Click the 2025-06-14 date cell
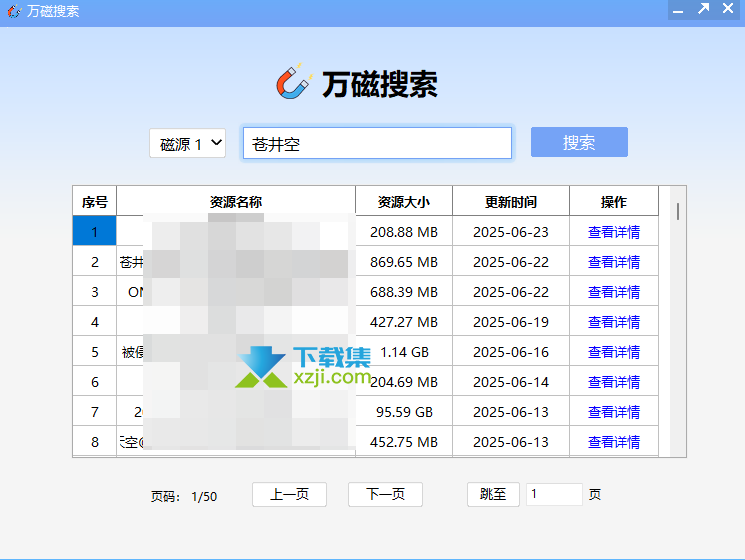745x560 pixels. pos(511,381)
